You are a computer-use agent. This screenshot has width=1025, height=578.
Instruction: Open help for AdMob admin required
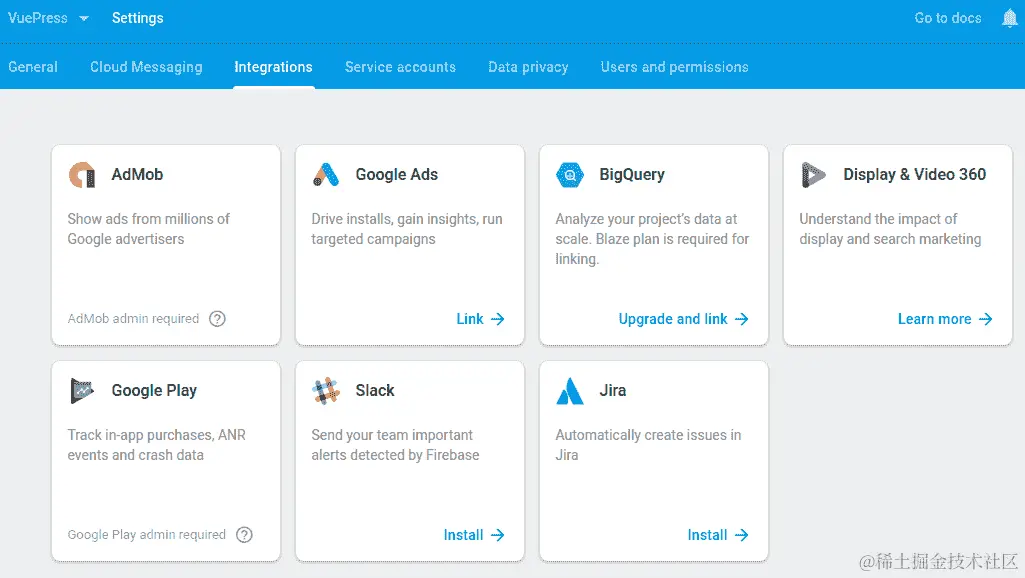[217, 319]
